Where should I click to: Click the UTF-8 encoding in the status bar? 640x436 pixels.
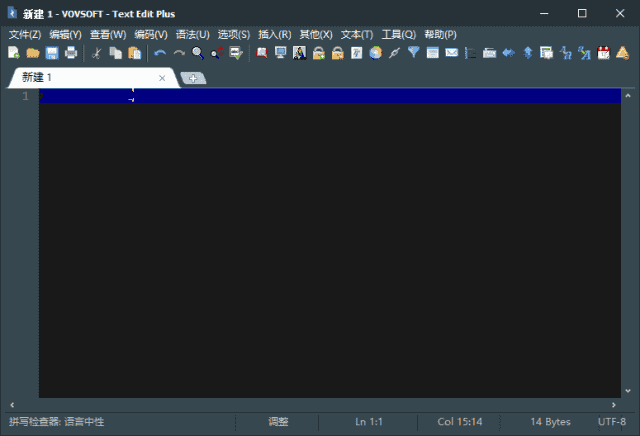click(611, 422)
